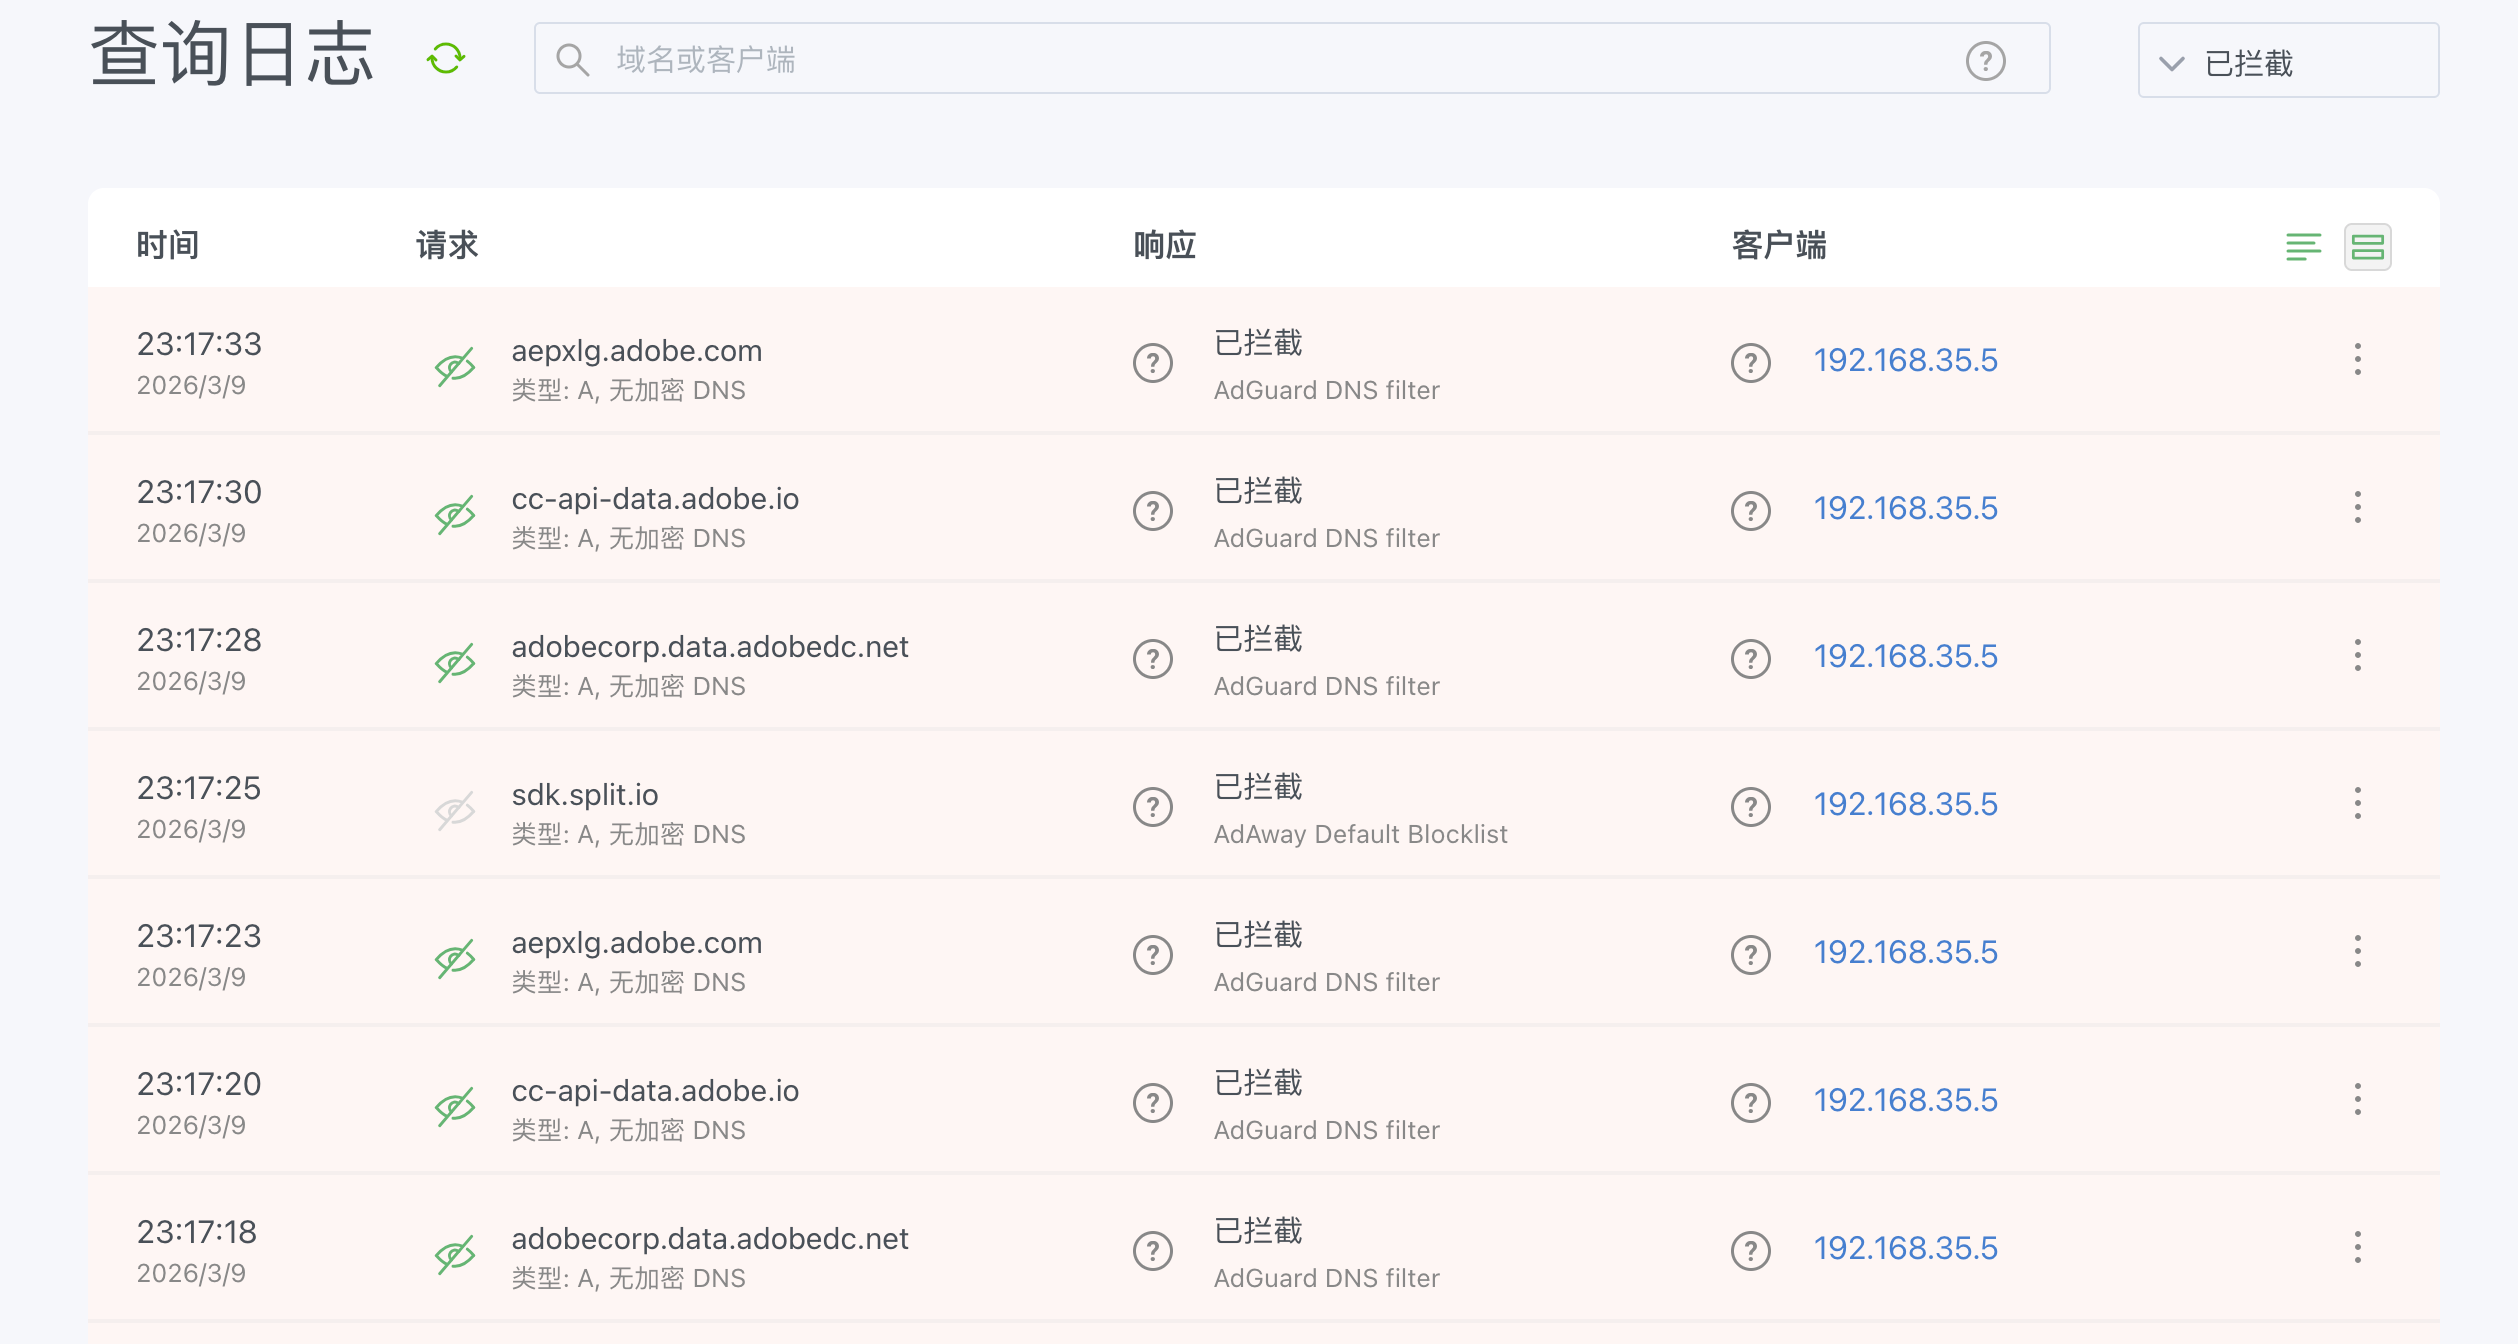Click the 23:17:30 cc-api-data.adobe.io domain
This screenshot has height=1344, width=2518.
click(x=655, y=499)
